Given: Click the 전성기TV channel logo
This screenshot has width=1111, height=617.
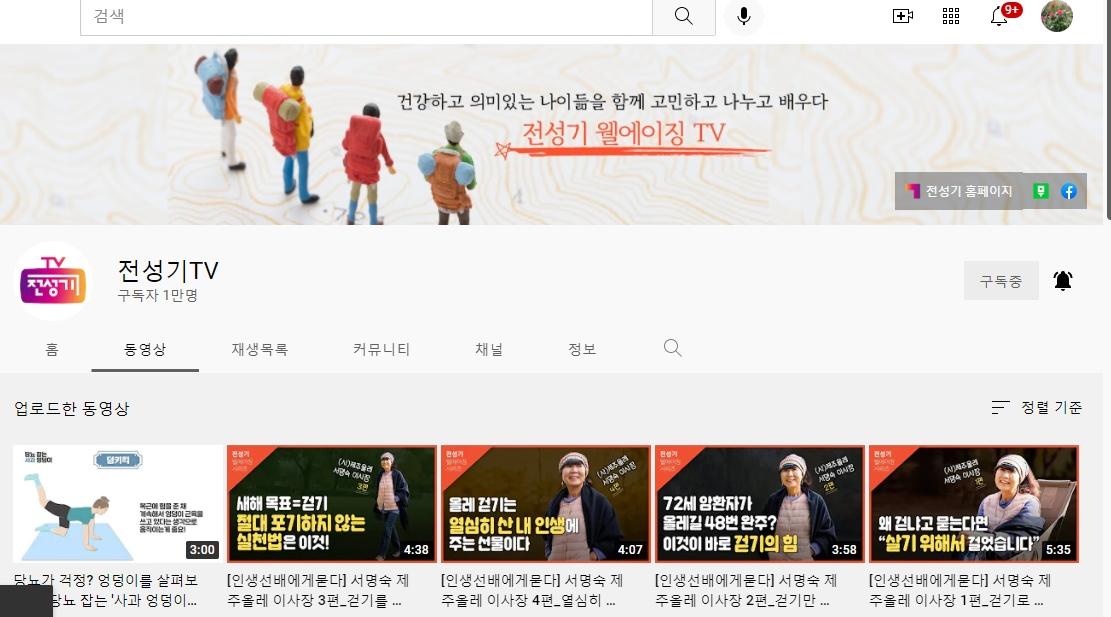Looking at the screenshot, I should tap(53, 281).
